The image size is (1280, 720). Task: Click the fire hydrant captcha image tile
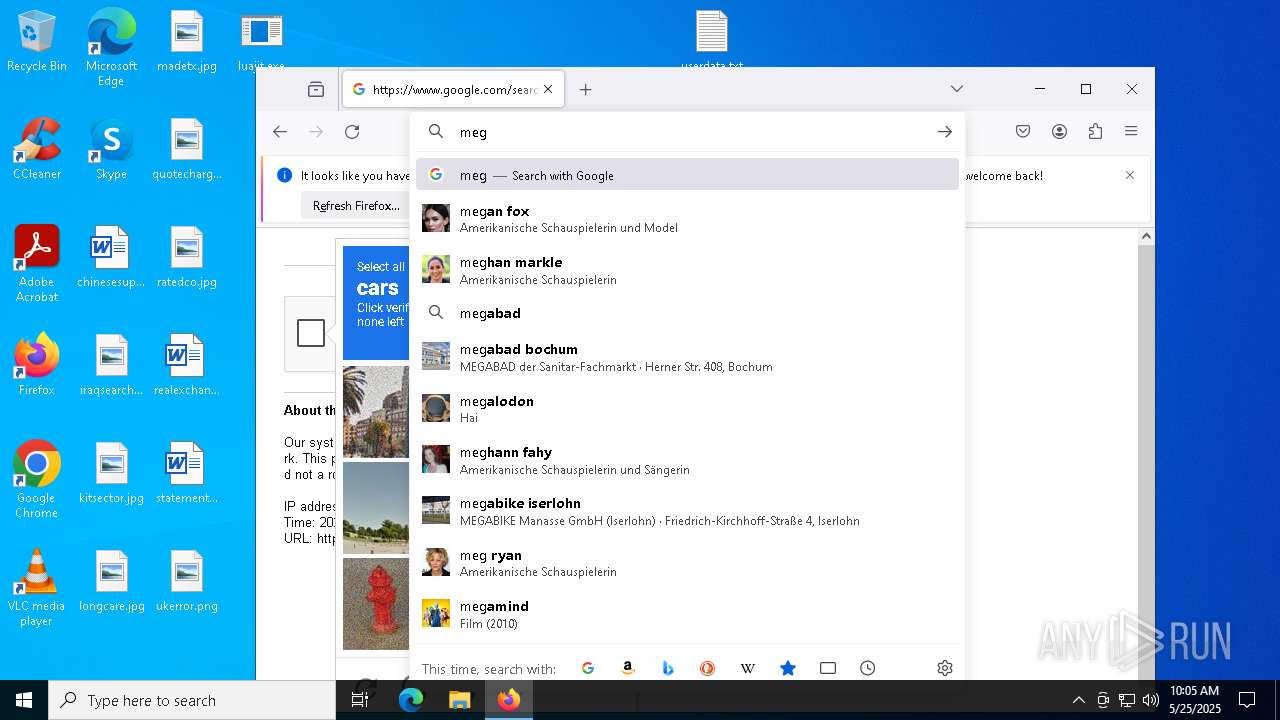click(376, 604)
